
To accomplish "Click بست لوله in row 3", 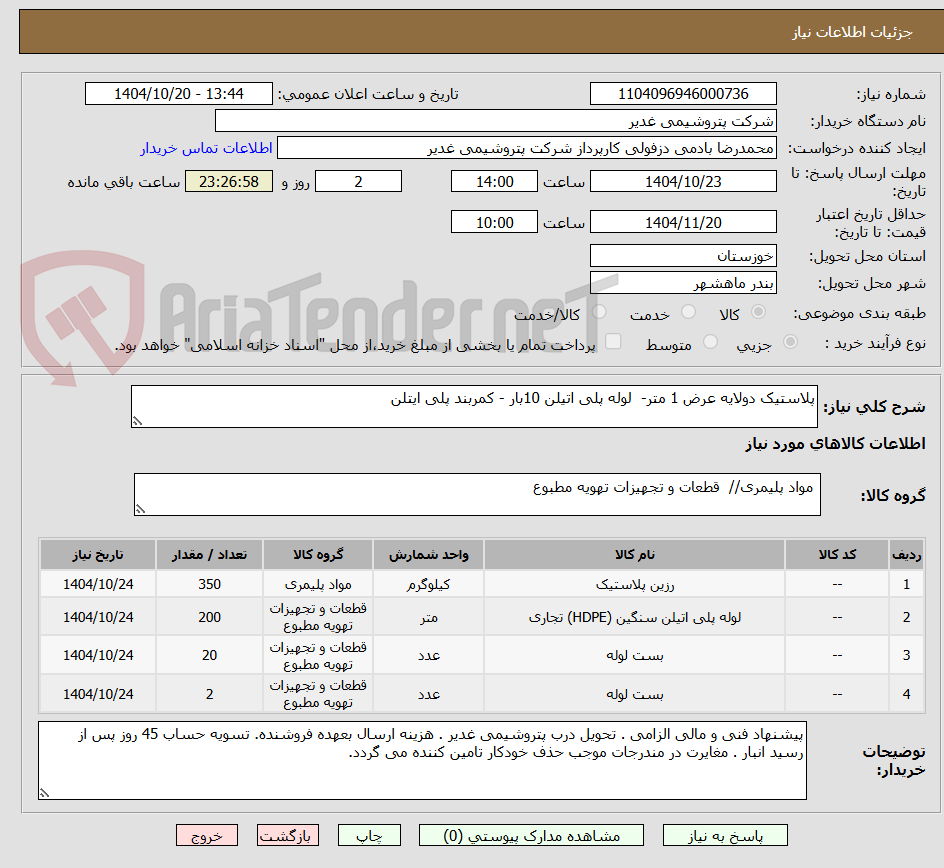I will pyautogui.click(x=635, y=655).
